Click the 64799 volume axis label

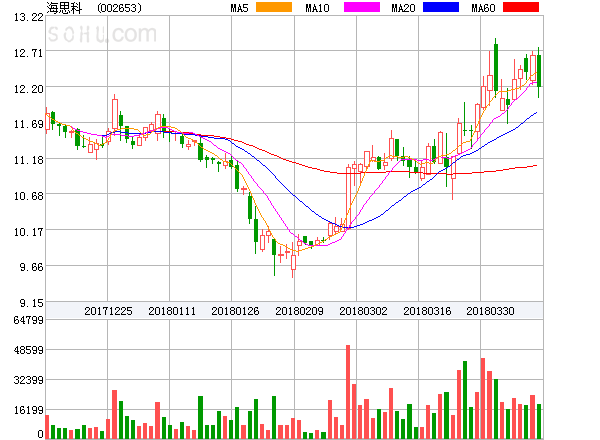[29, 320]
